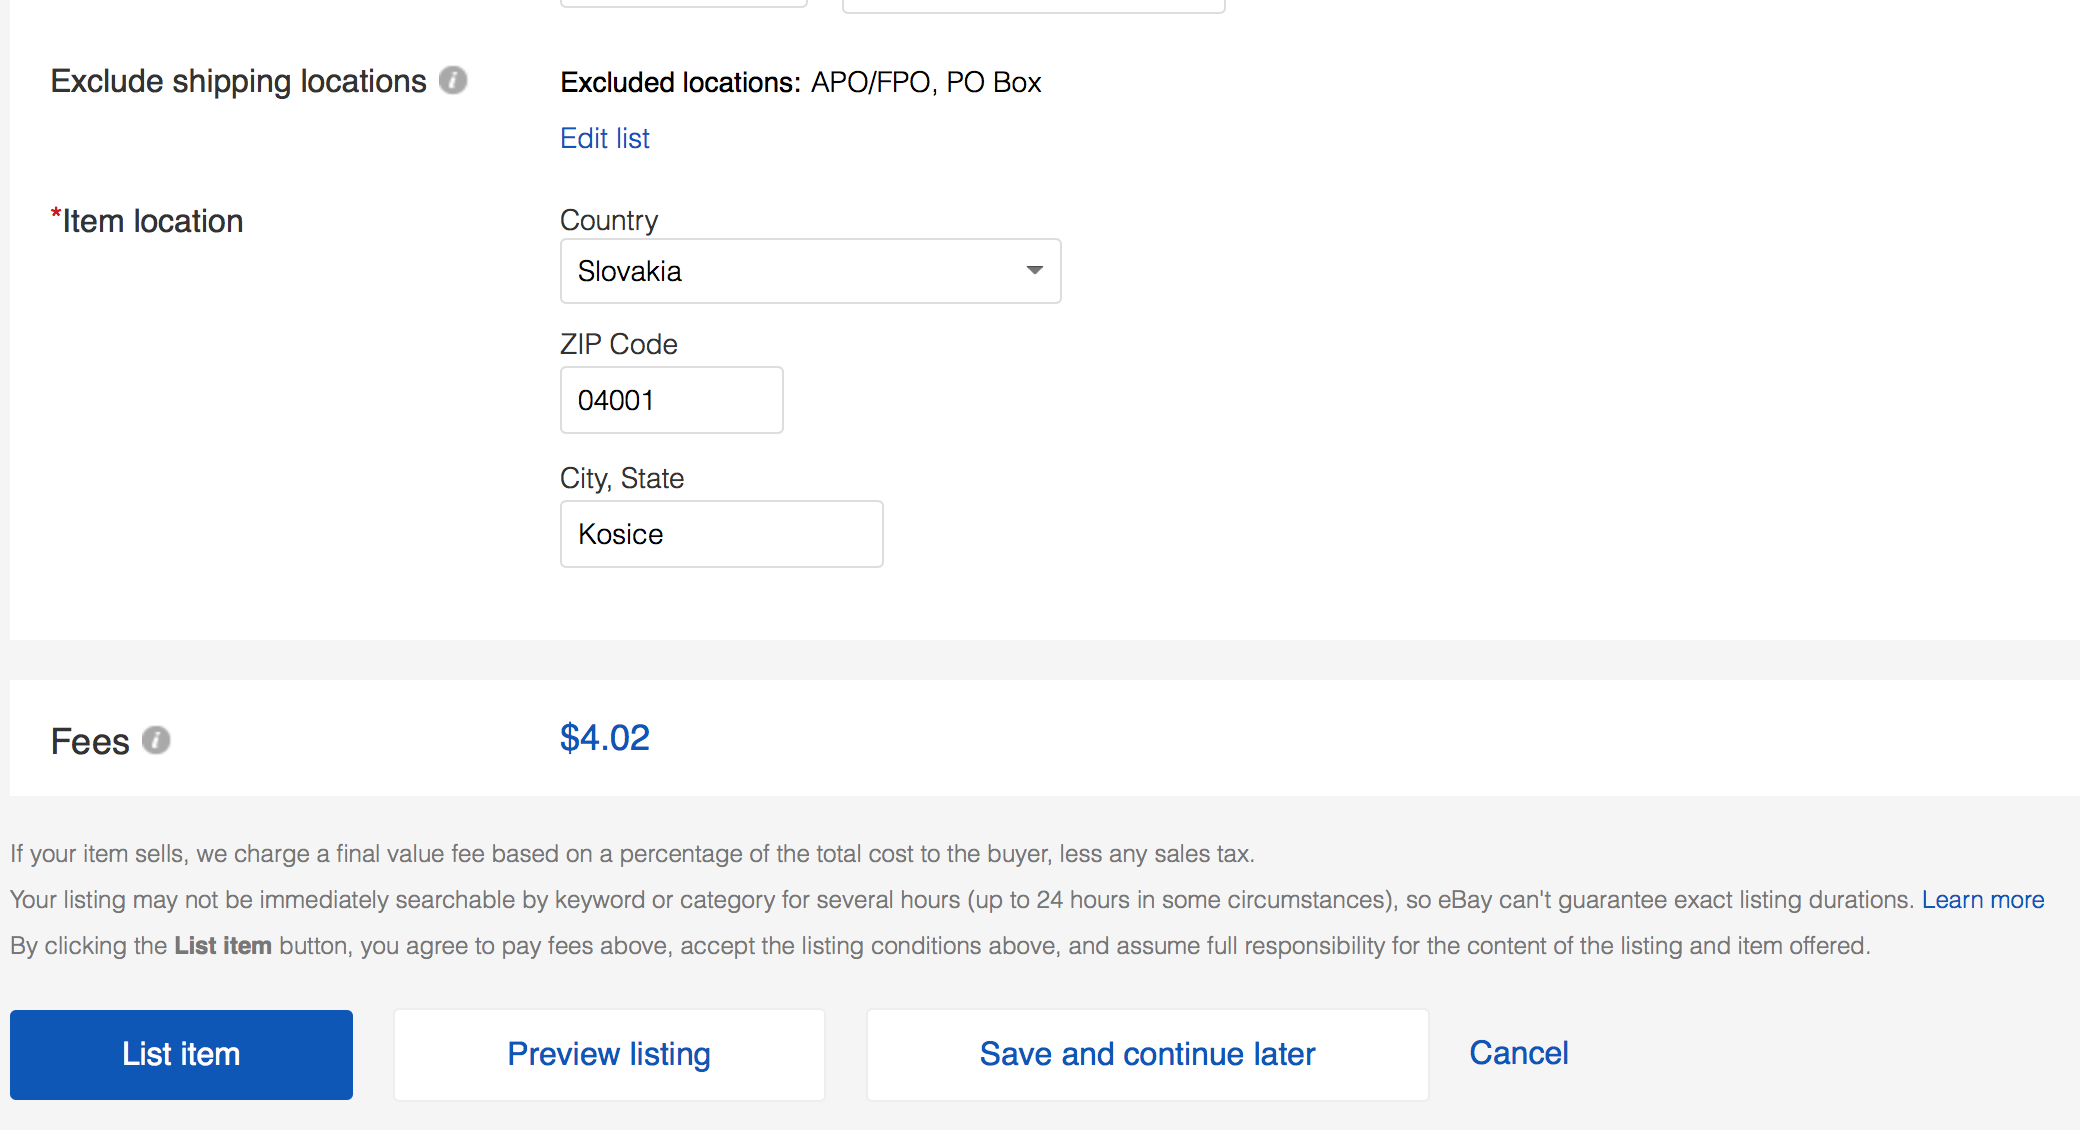Screen dimensions: 2080x1130
Task: Click the Preview listing button
Action: [609, 1054]
